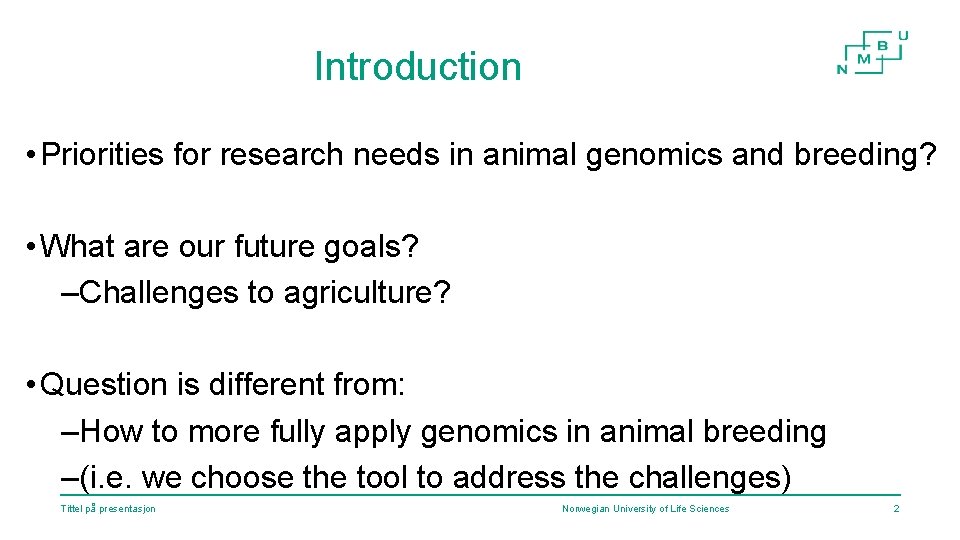The image size is (960, 540).
Task: Click the bullet marker before "Question"
Action: click(33, 385)
